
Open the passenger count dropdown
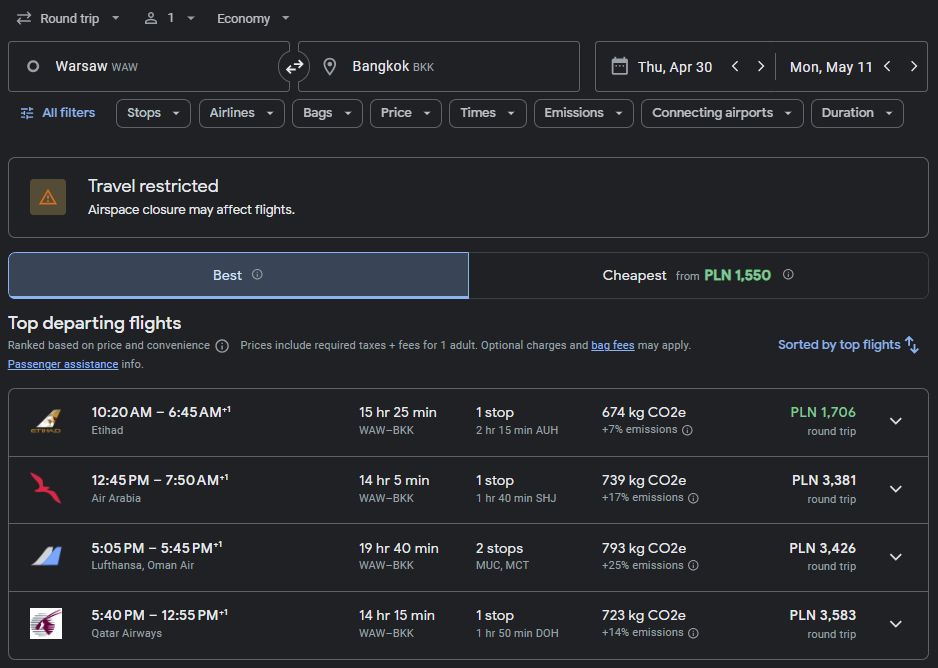[x=170, y=19]
